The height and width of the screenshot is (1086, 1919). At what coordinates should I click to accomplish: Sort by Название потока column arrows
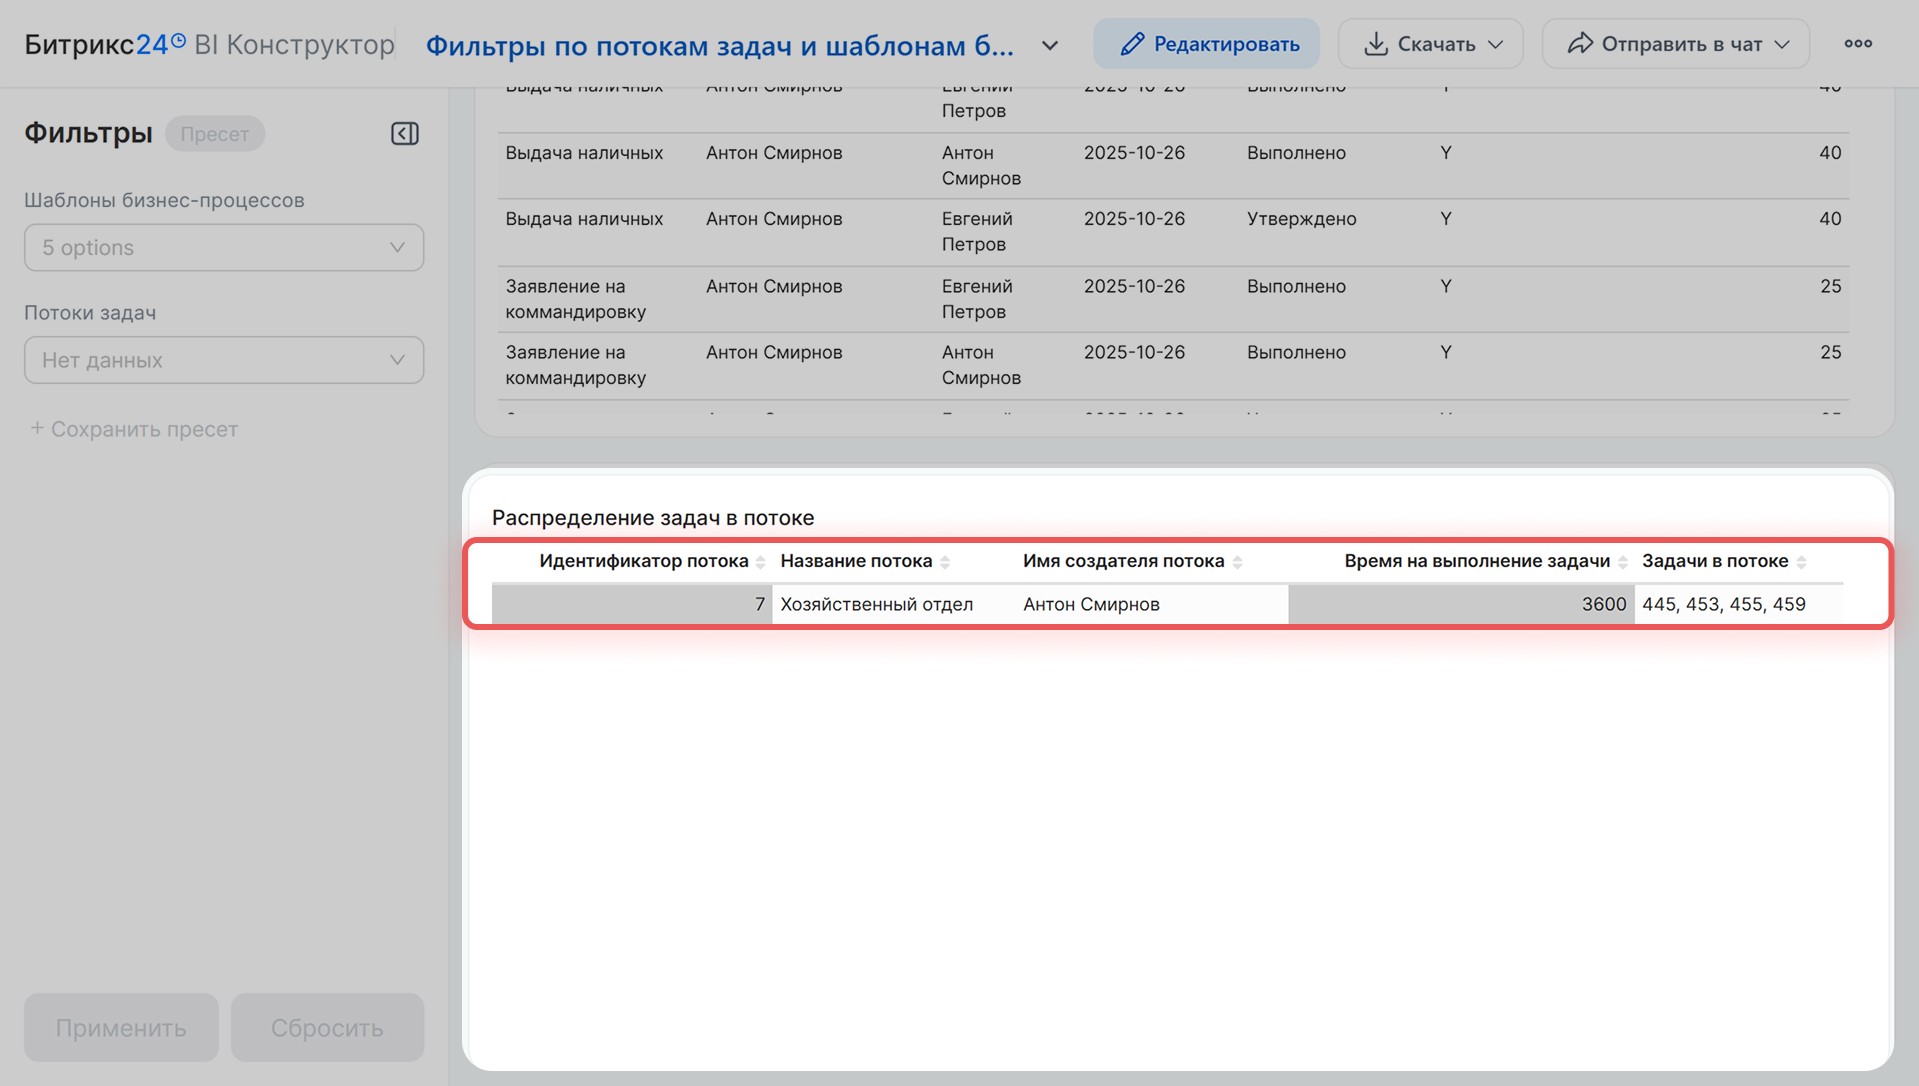pyautogui.click(x=945, y=562)
